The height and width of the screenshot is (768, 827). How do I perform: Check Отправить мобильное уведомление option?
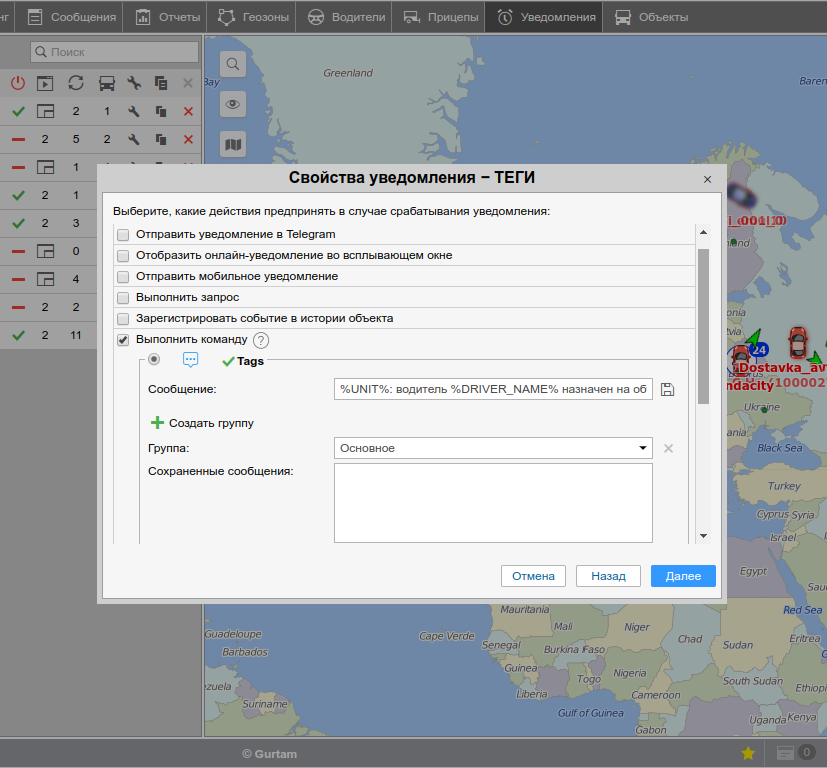point(123,277)
